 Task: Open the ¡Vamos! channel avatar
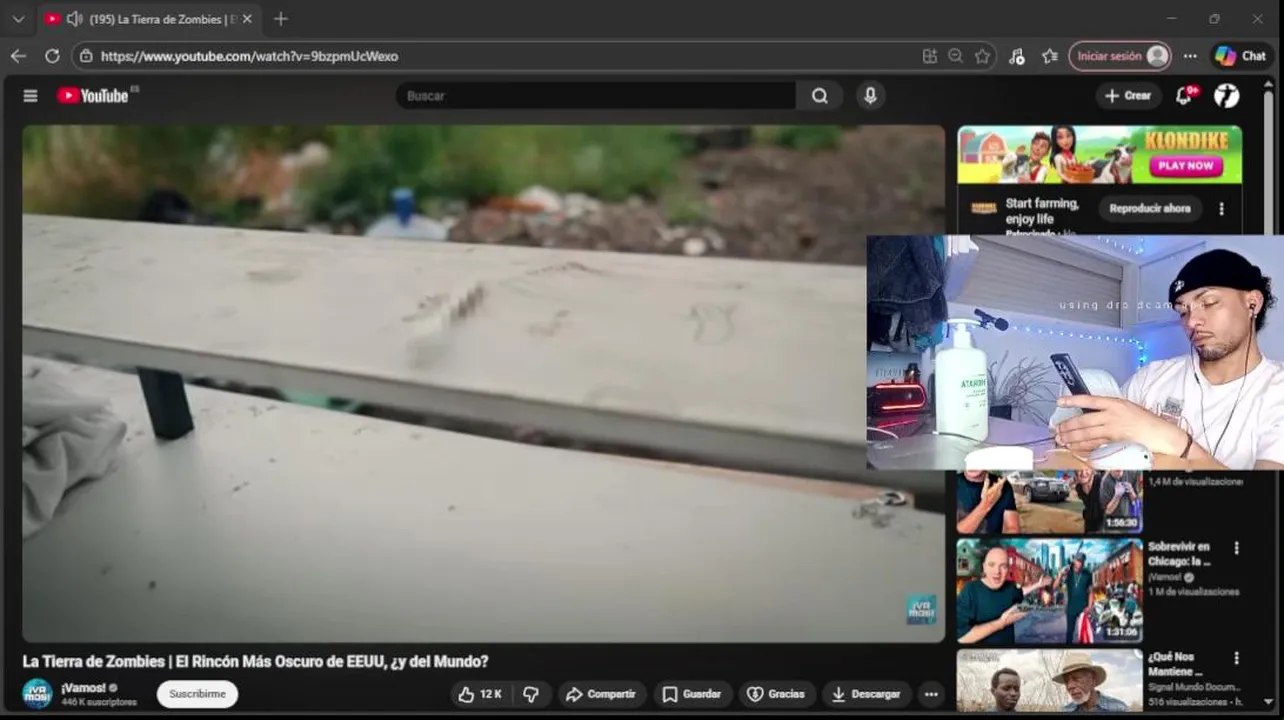click(37, 694)
